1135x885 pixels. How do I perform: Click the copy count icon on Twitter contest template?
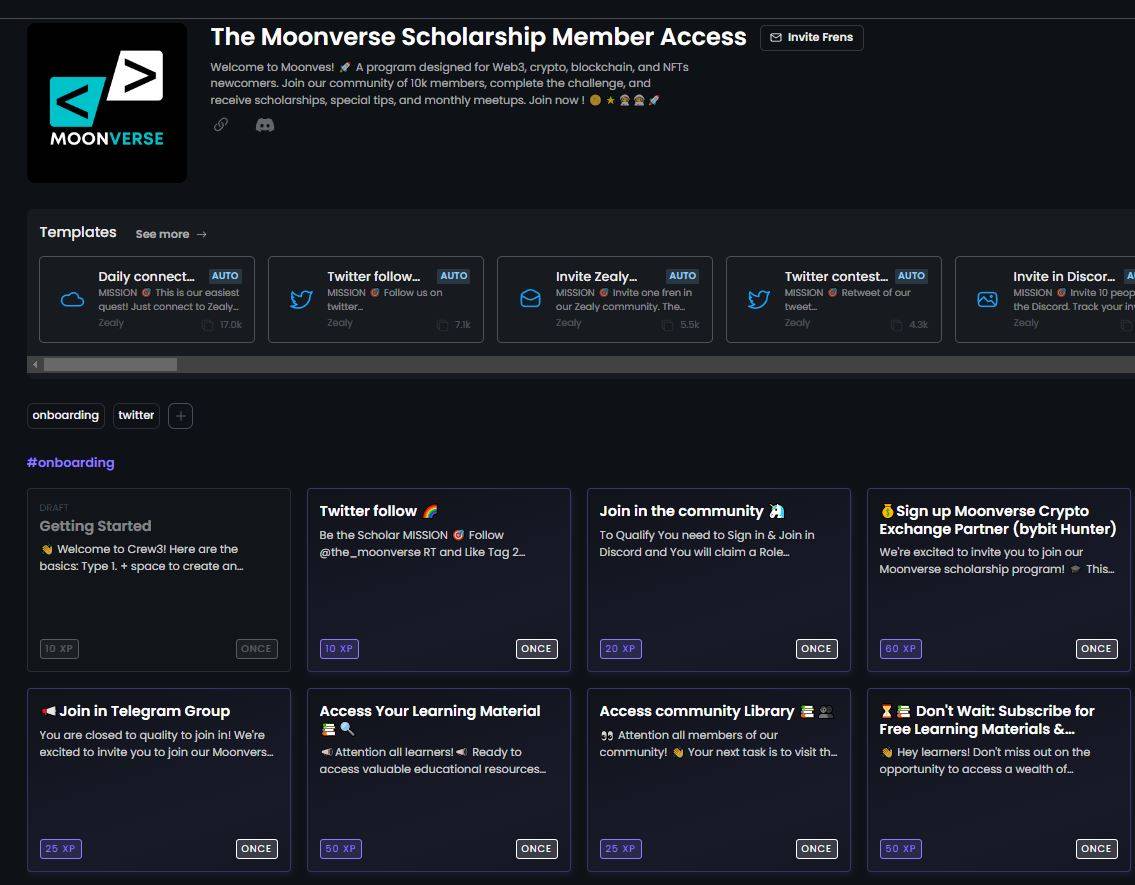click(x=896, y=325)
